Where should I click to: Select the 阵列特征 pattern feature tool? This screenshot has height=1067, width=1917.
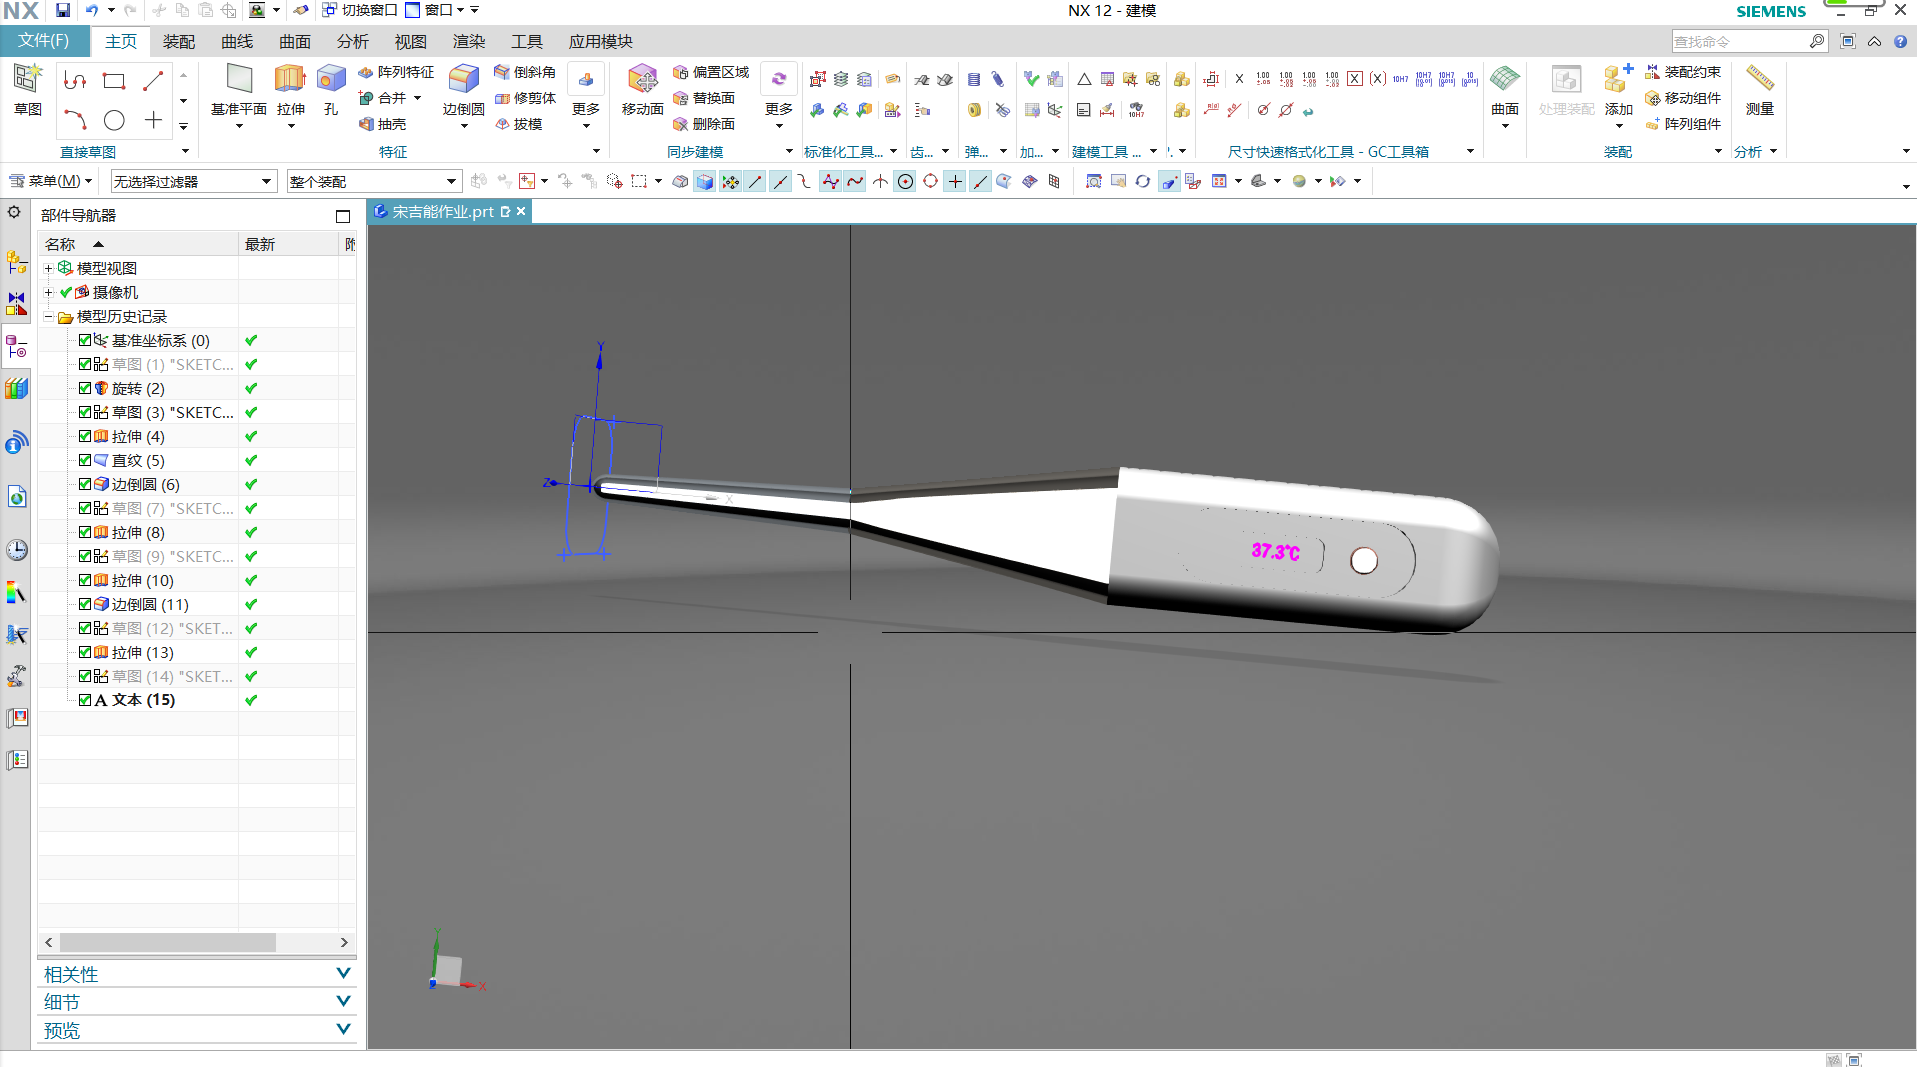pos(396,72)
